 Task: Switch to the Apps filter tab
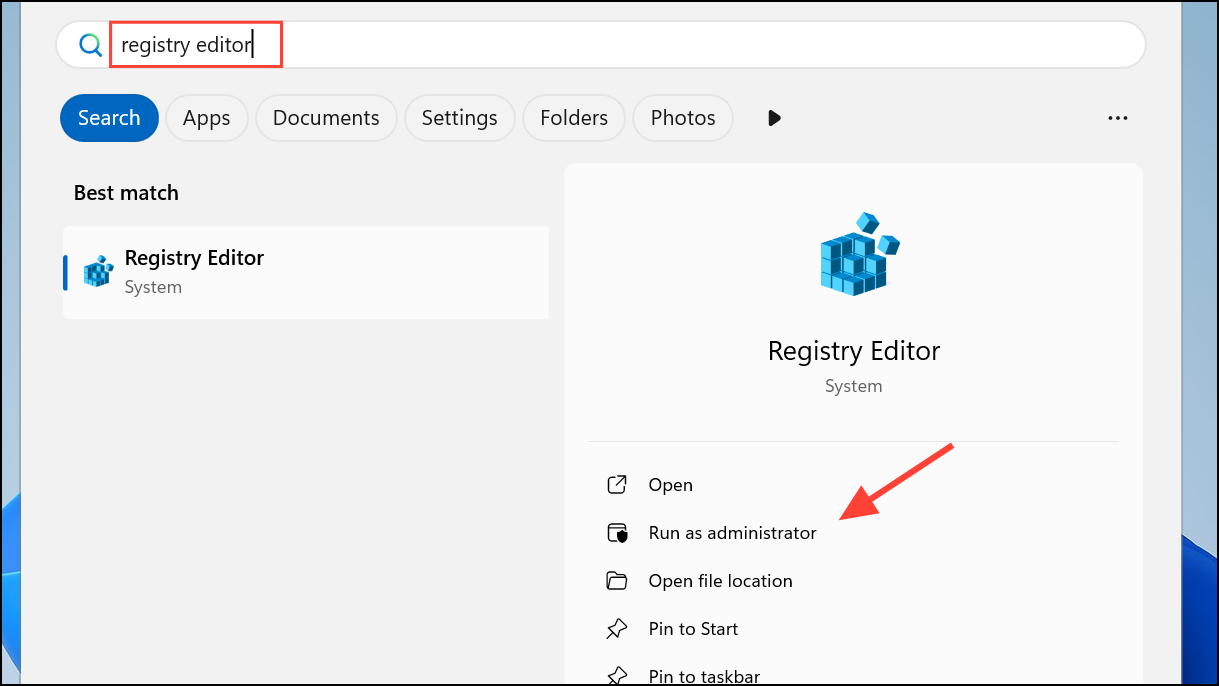(x=207, y=118)
